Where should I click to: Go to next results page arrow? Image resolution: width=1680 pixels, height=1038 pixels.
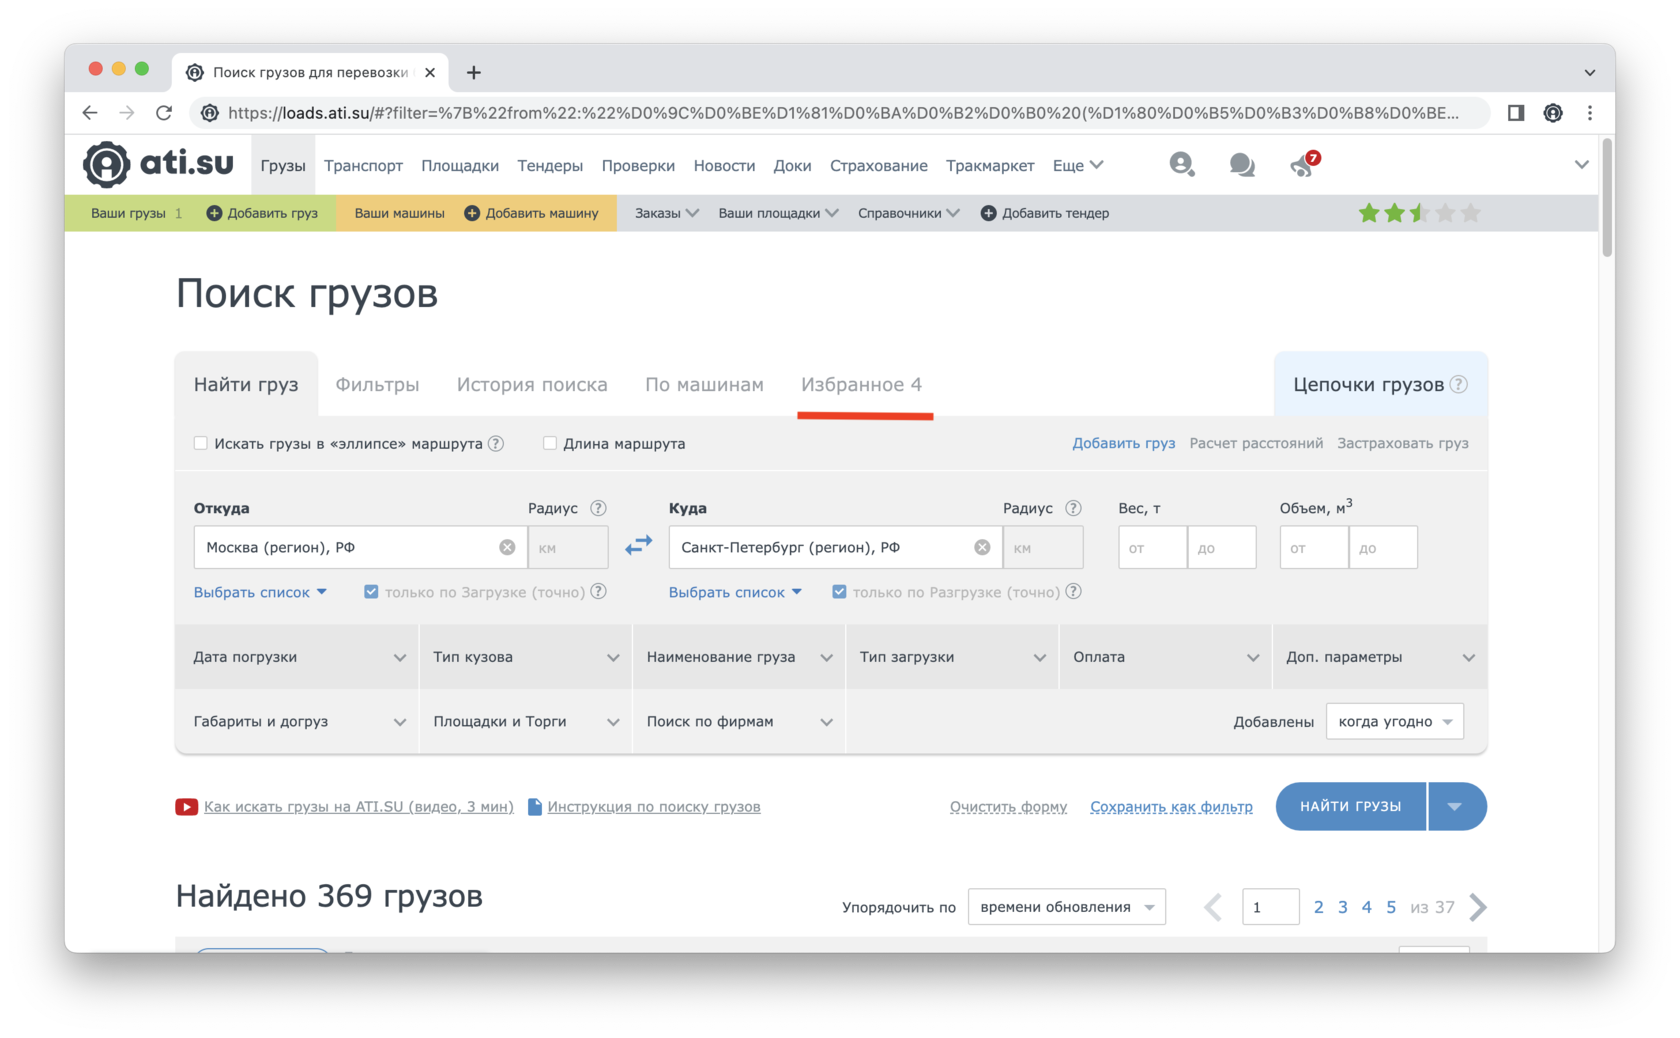(x=1479, y=907)
